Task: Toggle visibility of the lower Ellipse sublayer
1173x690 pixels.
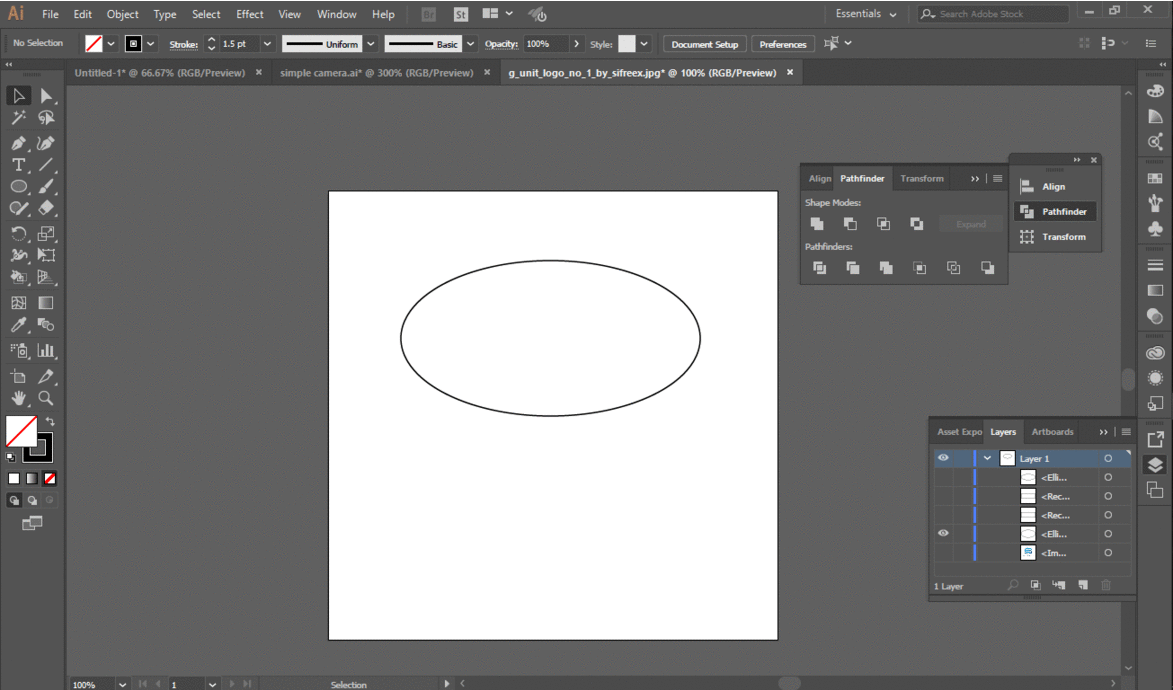Action: [x=942, y=533]
